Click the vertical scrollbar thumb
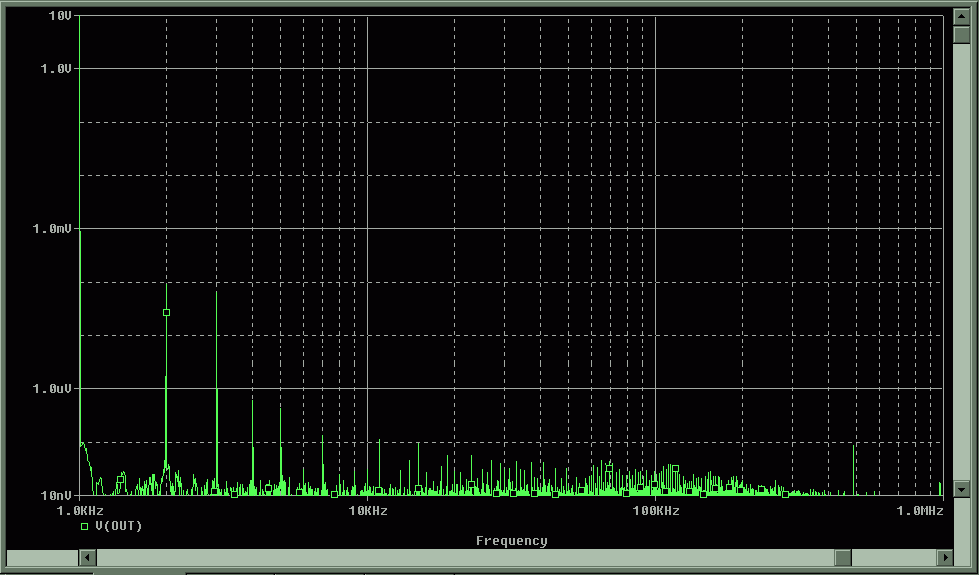 click(x=961, y=36)
